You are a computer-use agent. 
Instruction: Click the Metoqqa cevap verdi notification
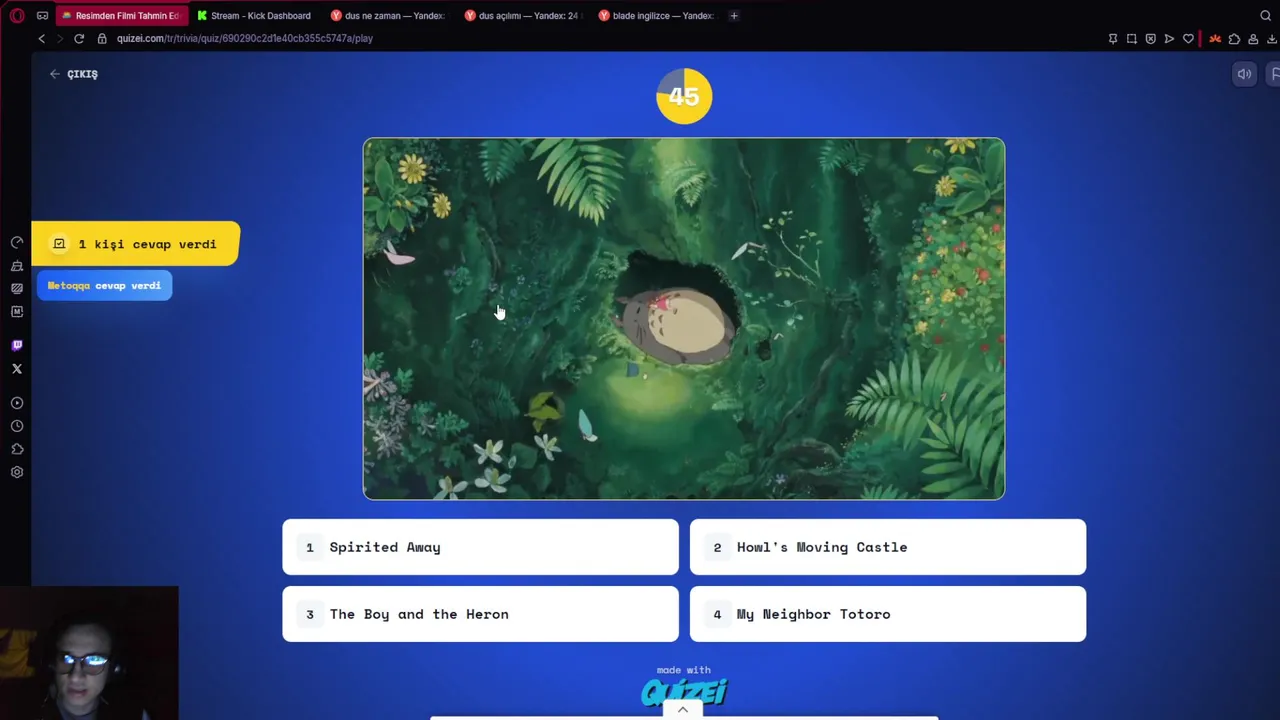[105, 286]
